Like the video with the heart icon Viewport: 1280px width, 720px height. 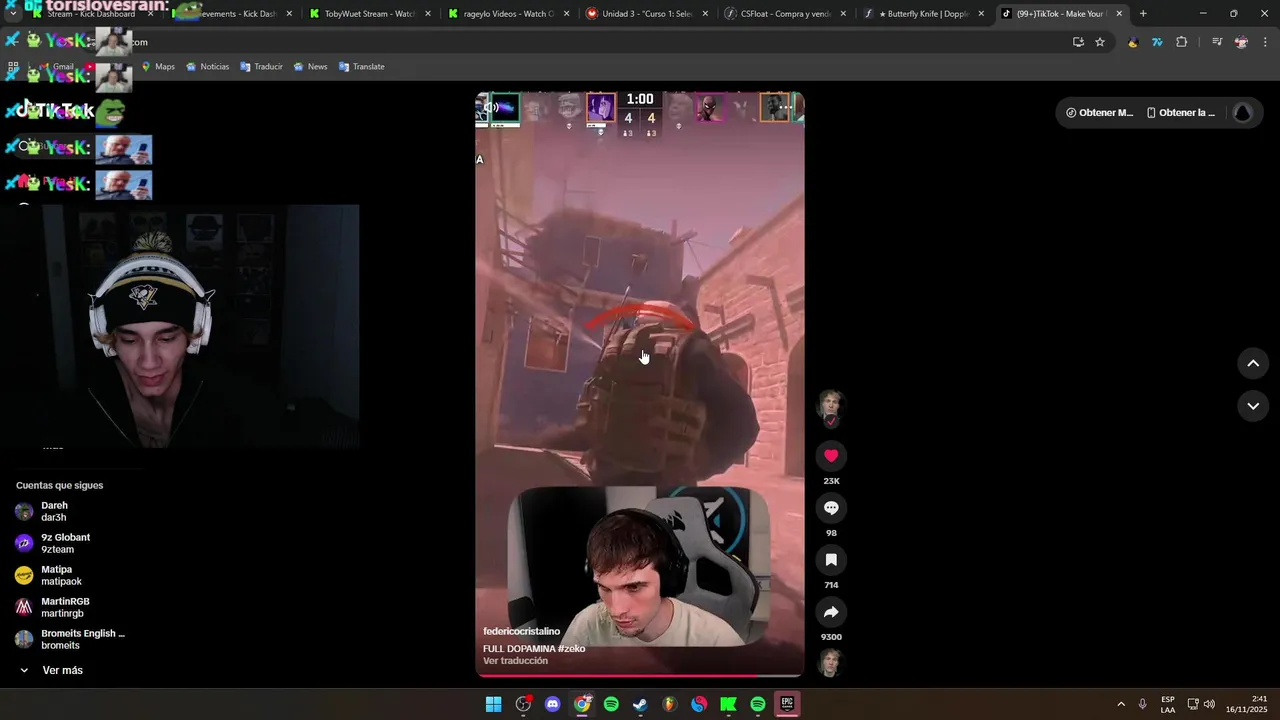pyautogui.click(x=831, y=456)
